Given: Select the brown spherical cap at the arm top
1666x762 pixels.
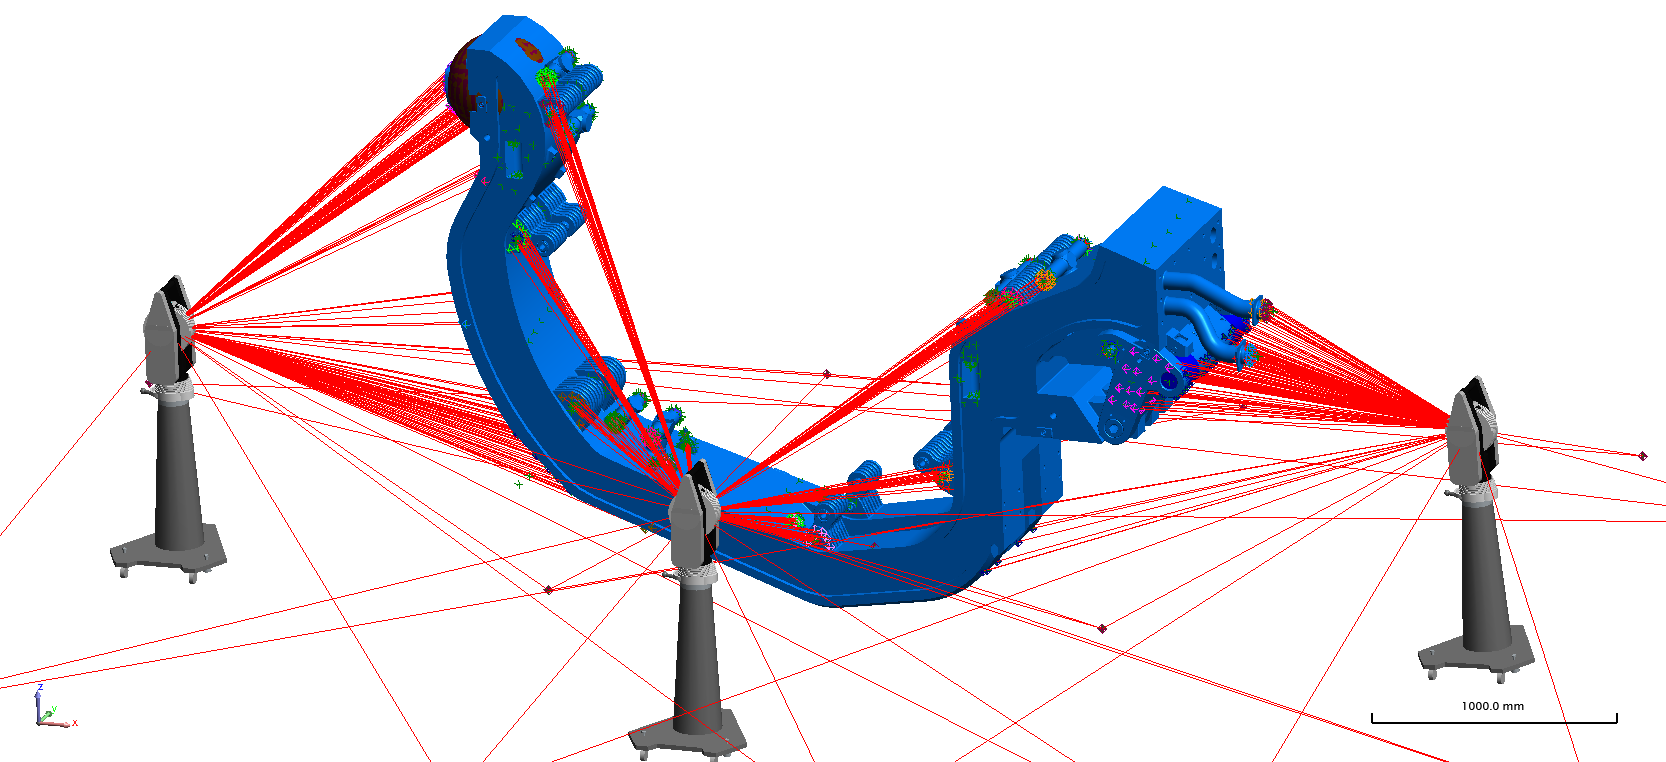Looking at the screenshot, I should pos(462,82).
